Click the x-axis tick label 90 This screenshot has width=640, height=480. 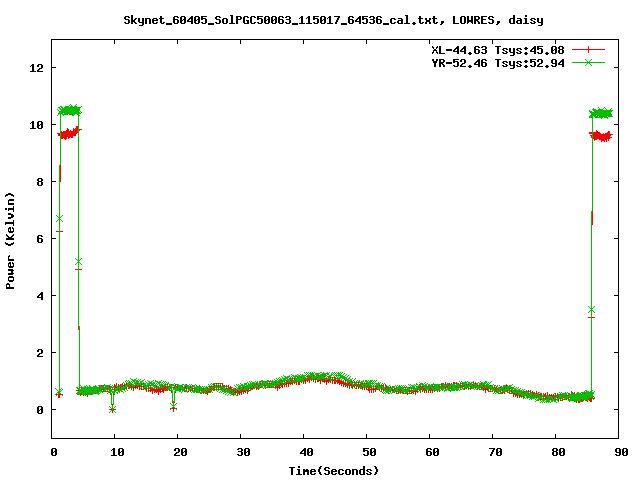620,452
